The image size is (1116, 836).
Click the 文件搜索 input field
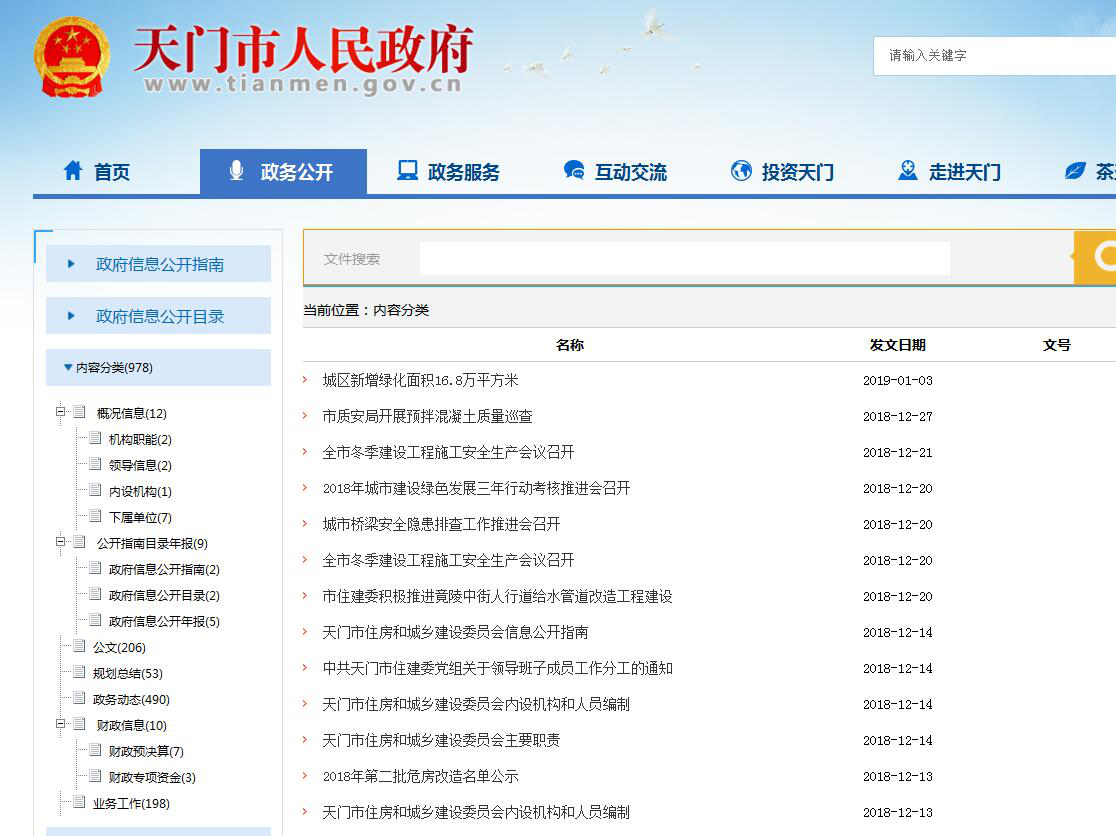(x=684, y=258)
